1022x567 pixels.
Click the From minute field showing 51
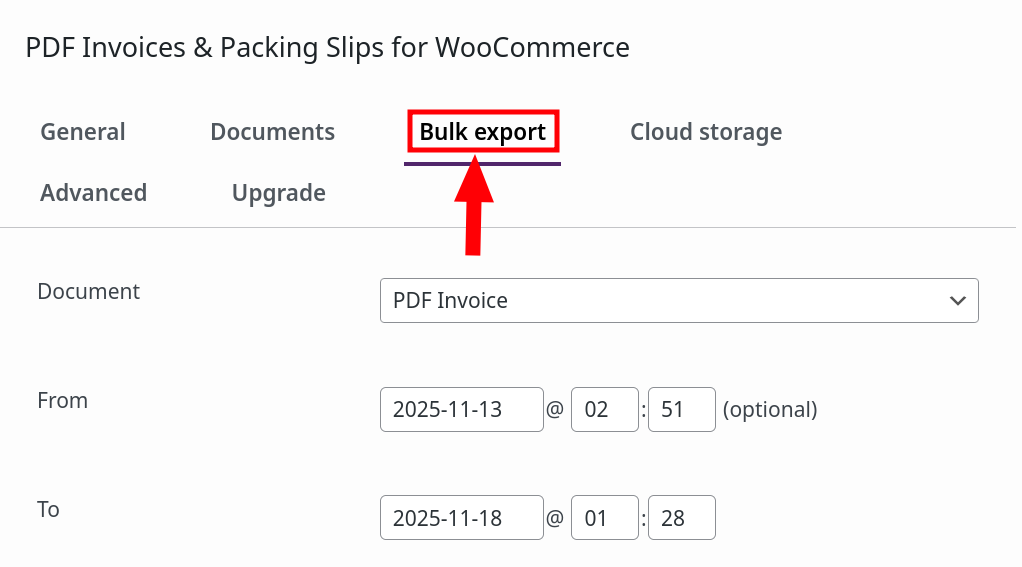tap(681, 409)
